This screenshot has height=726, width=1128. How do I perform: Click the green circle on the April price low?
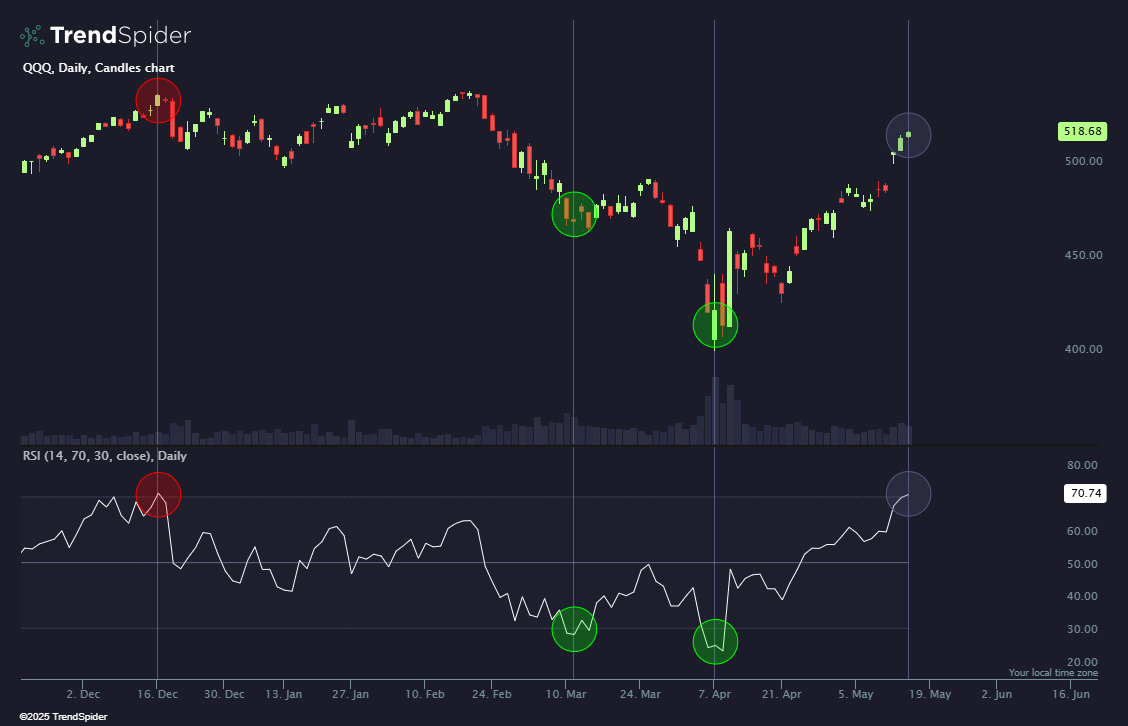coord(715,325)
